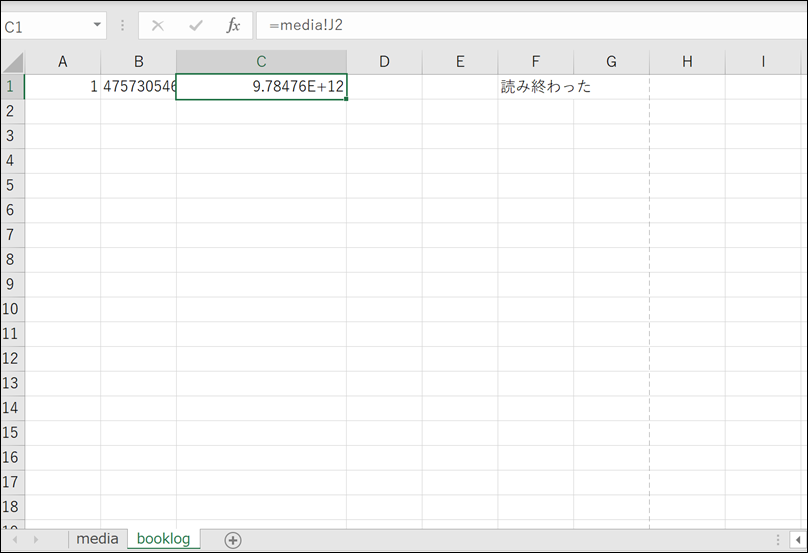
Task: Click the horizontal scroll left arrow
Action: pyautogui.click(x=798, y=540)
